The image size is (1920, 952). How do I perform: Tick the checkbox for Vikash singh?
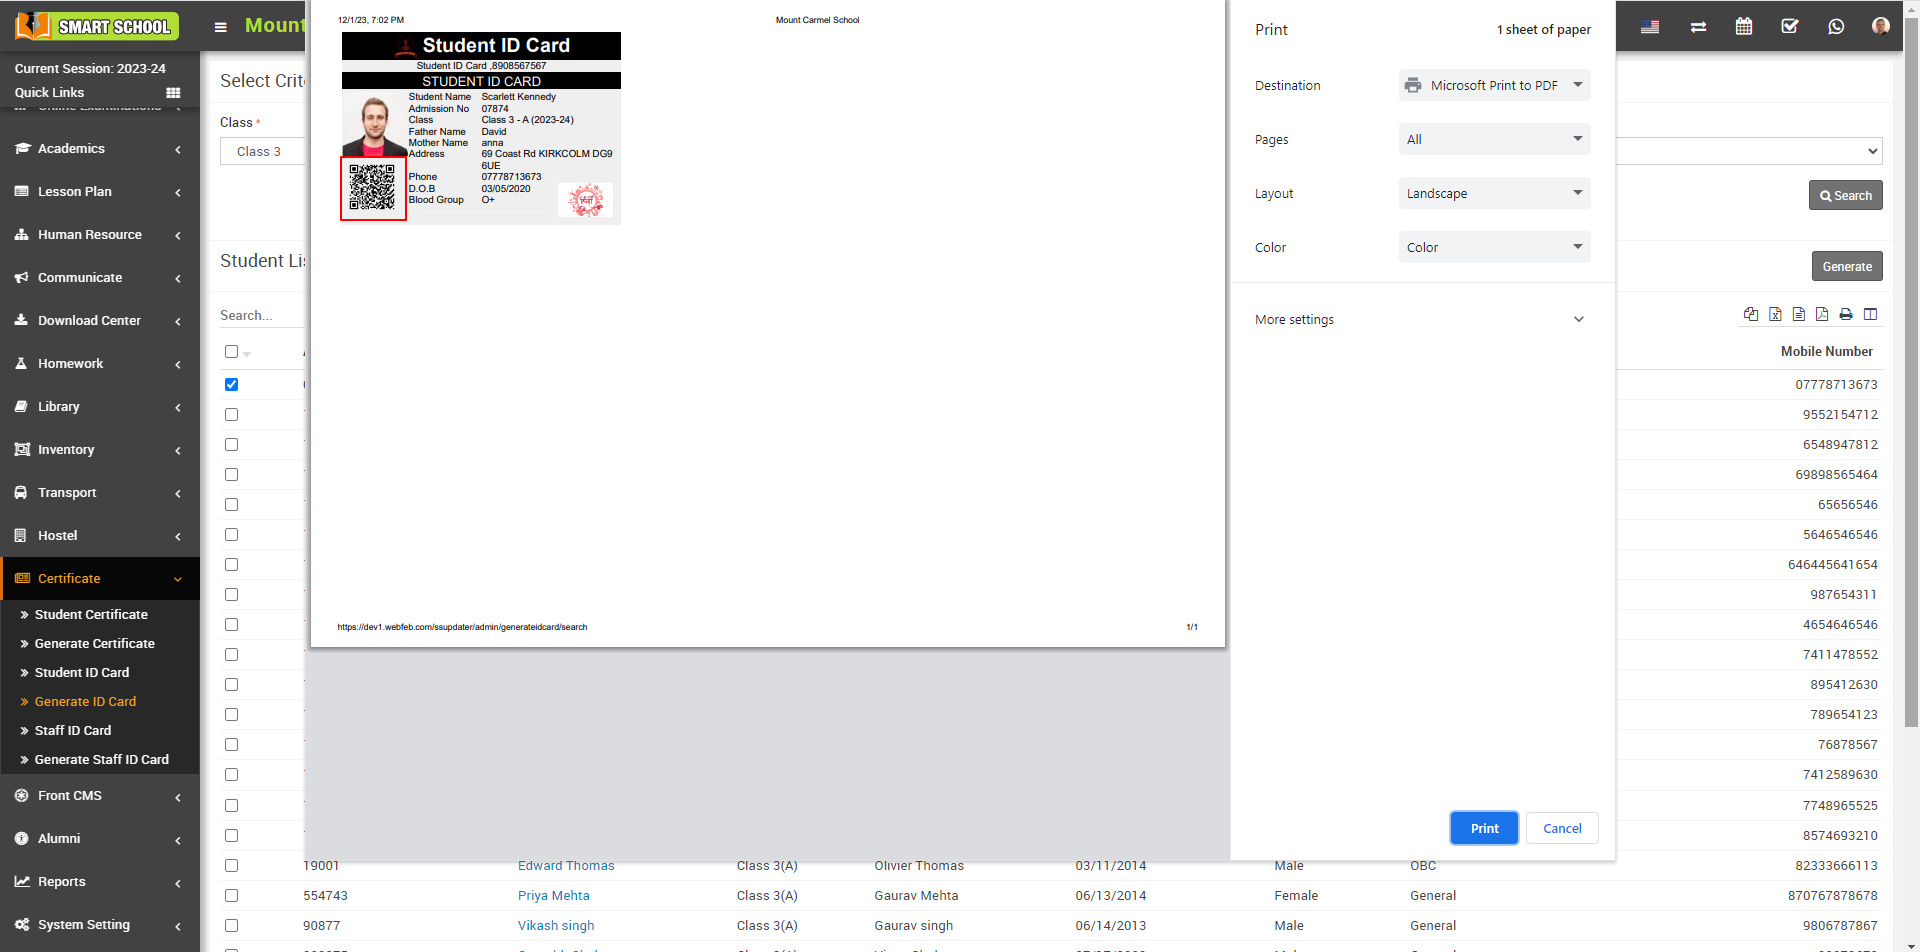(232, 926)
